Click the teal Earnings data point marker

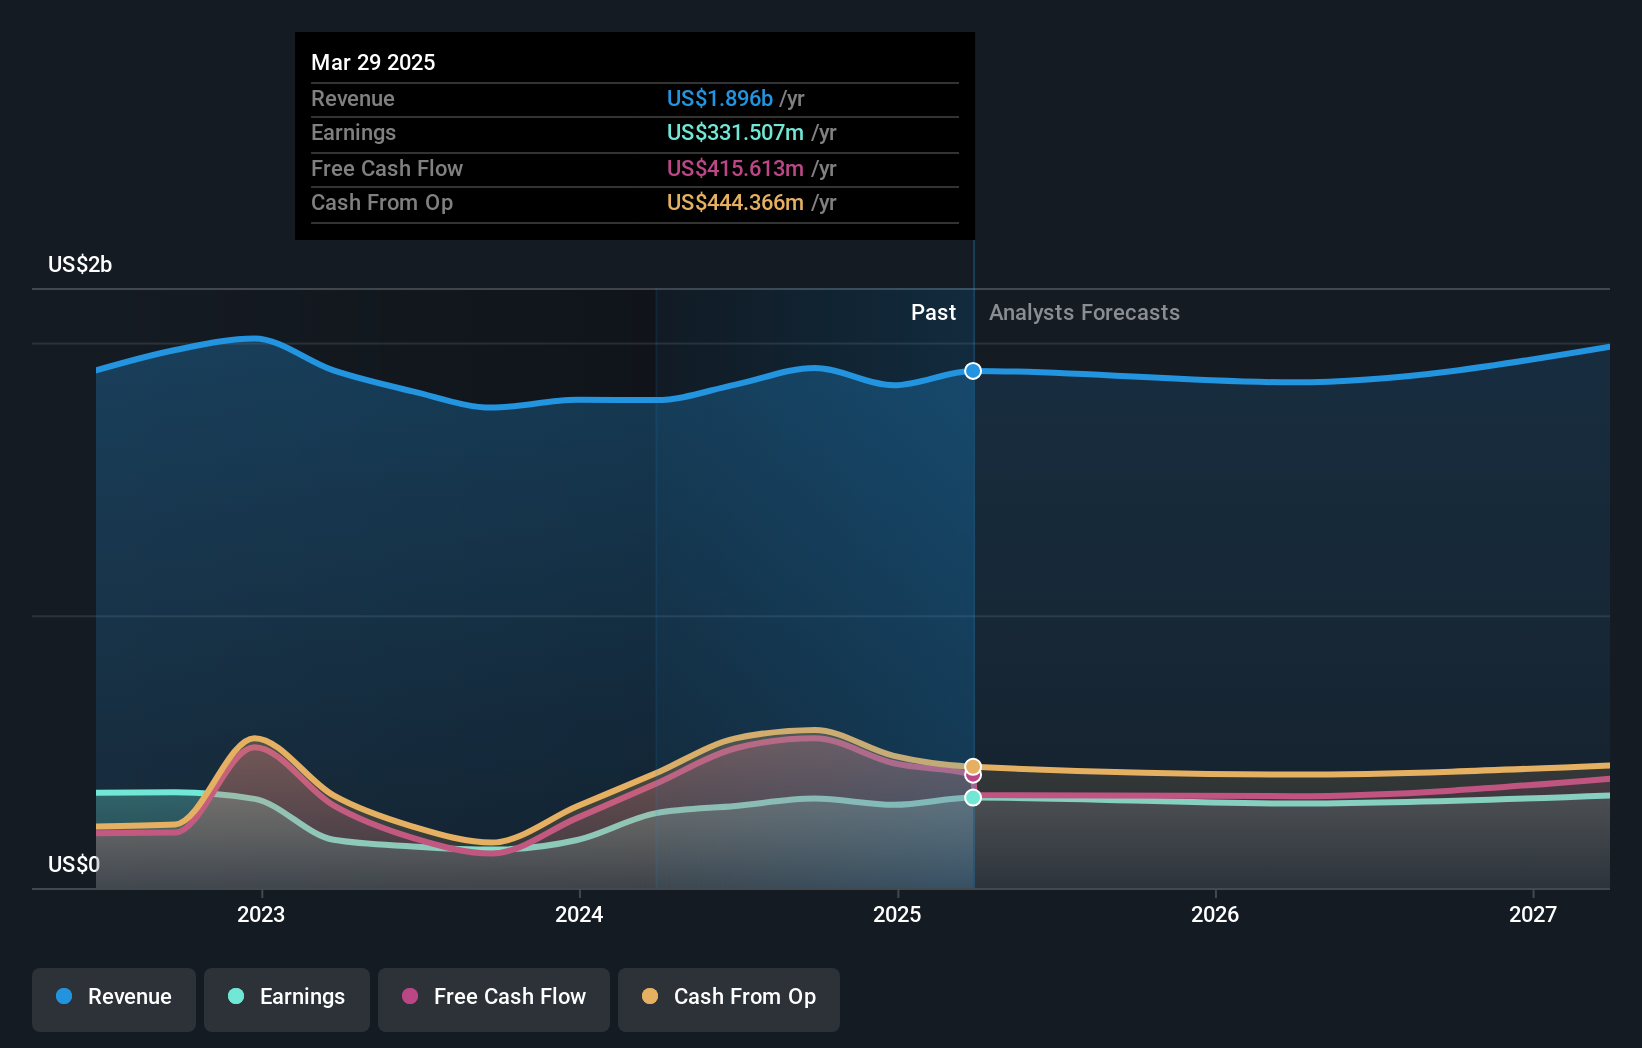tap(973, 797)
